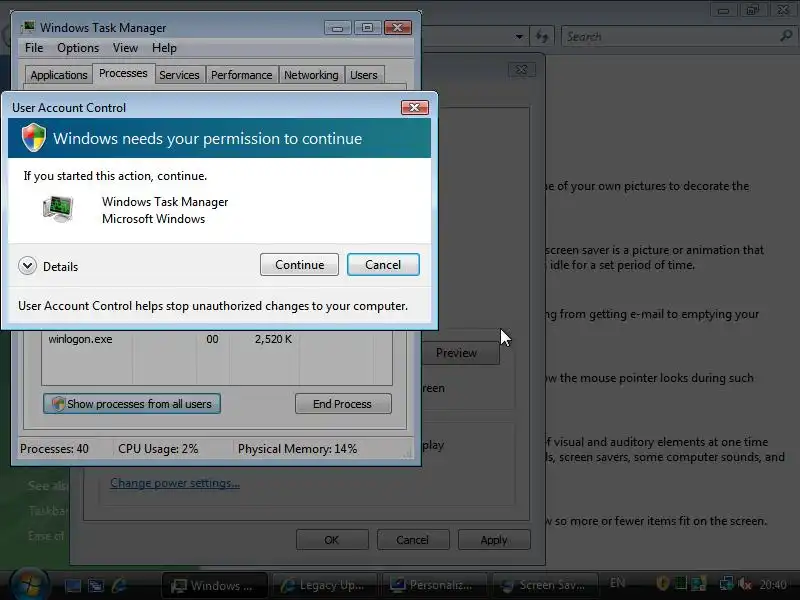Launch Internet Explorer from quick launch
The width and height of the screenshot is (800, 600).
(119, 585)
